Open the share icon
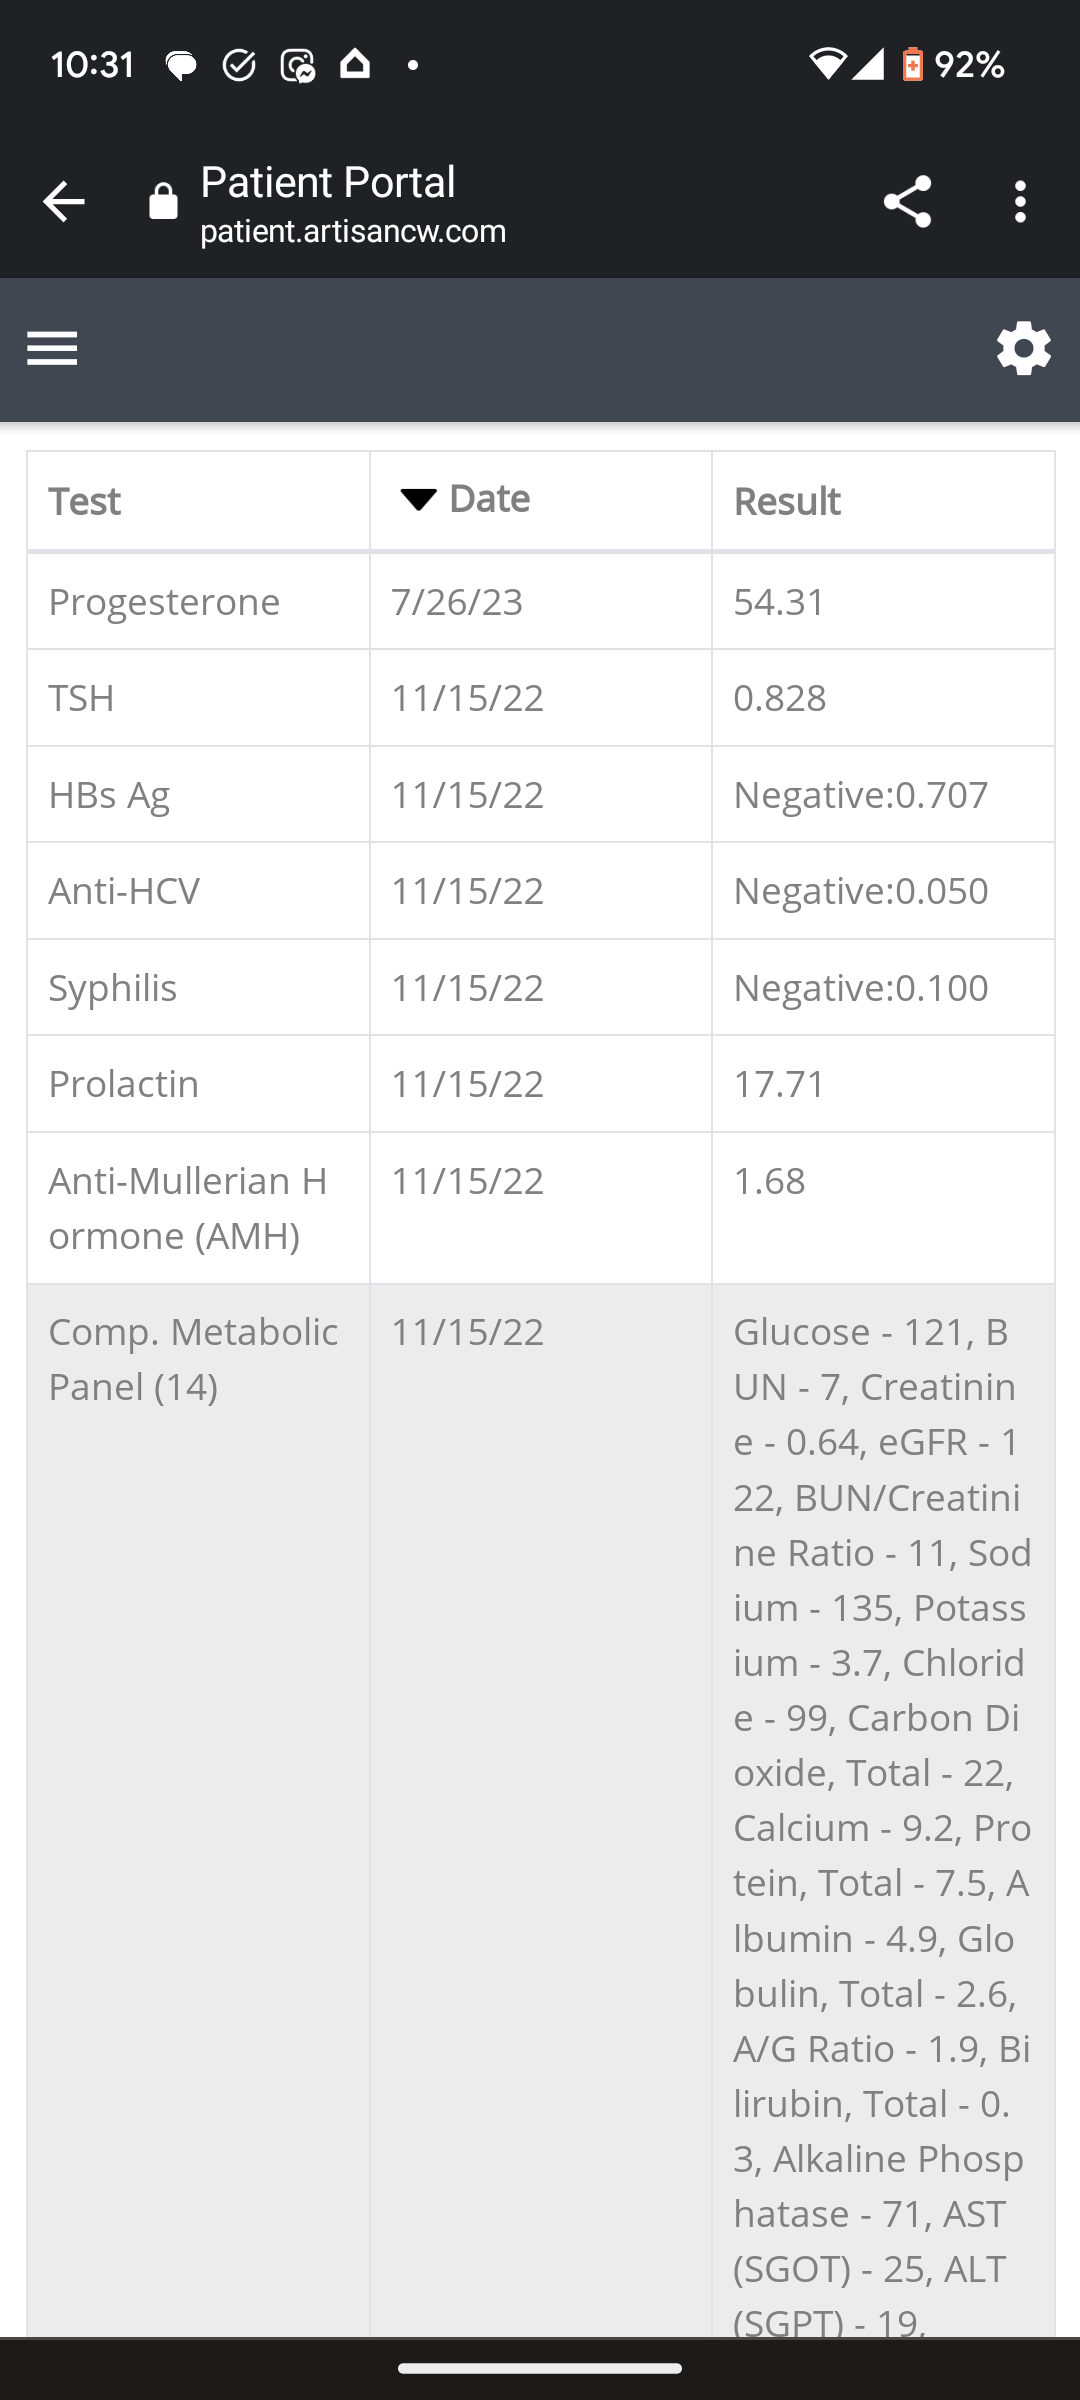 tap(907, 202)
